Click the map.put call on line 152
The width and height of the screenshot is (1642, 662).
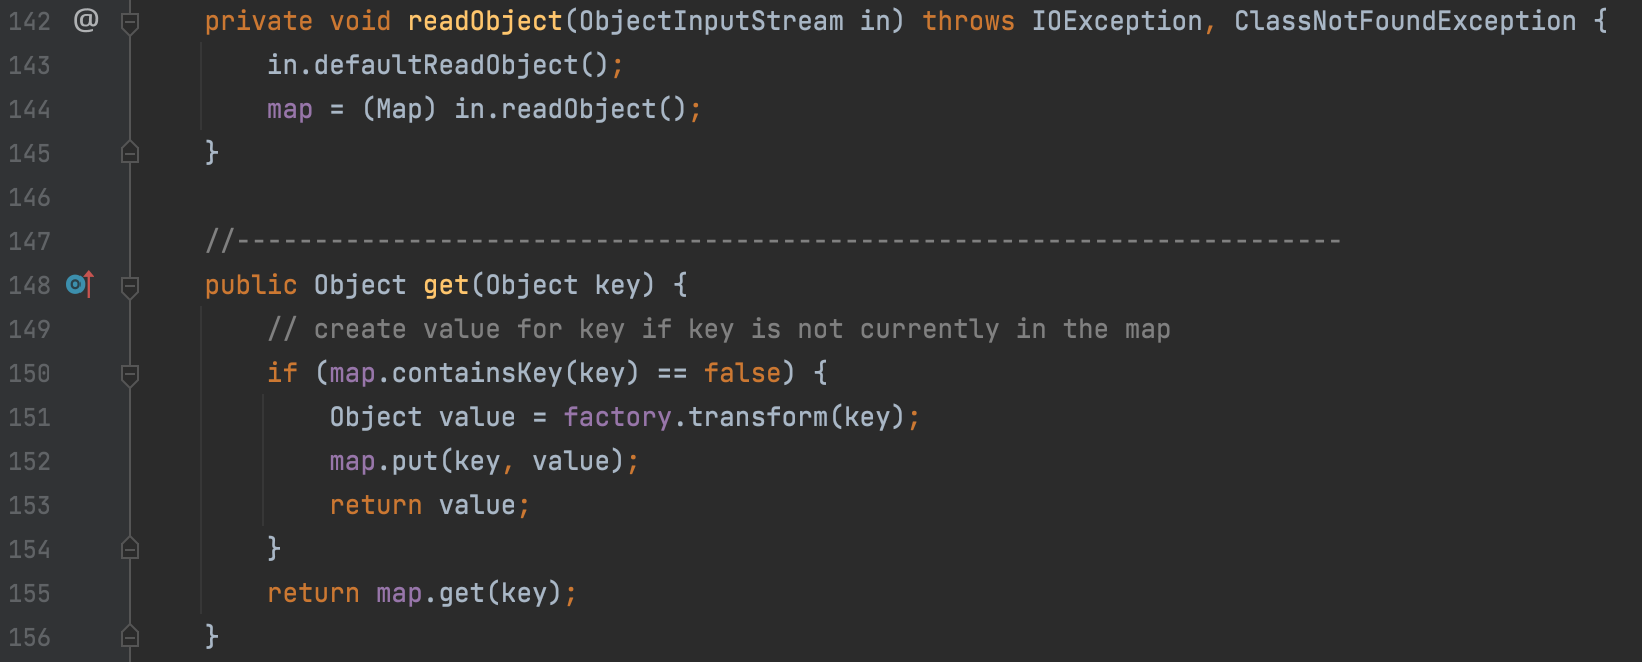click(x=384, y=461)
